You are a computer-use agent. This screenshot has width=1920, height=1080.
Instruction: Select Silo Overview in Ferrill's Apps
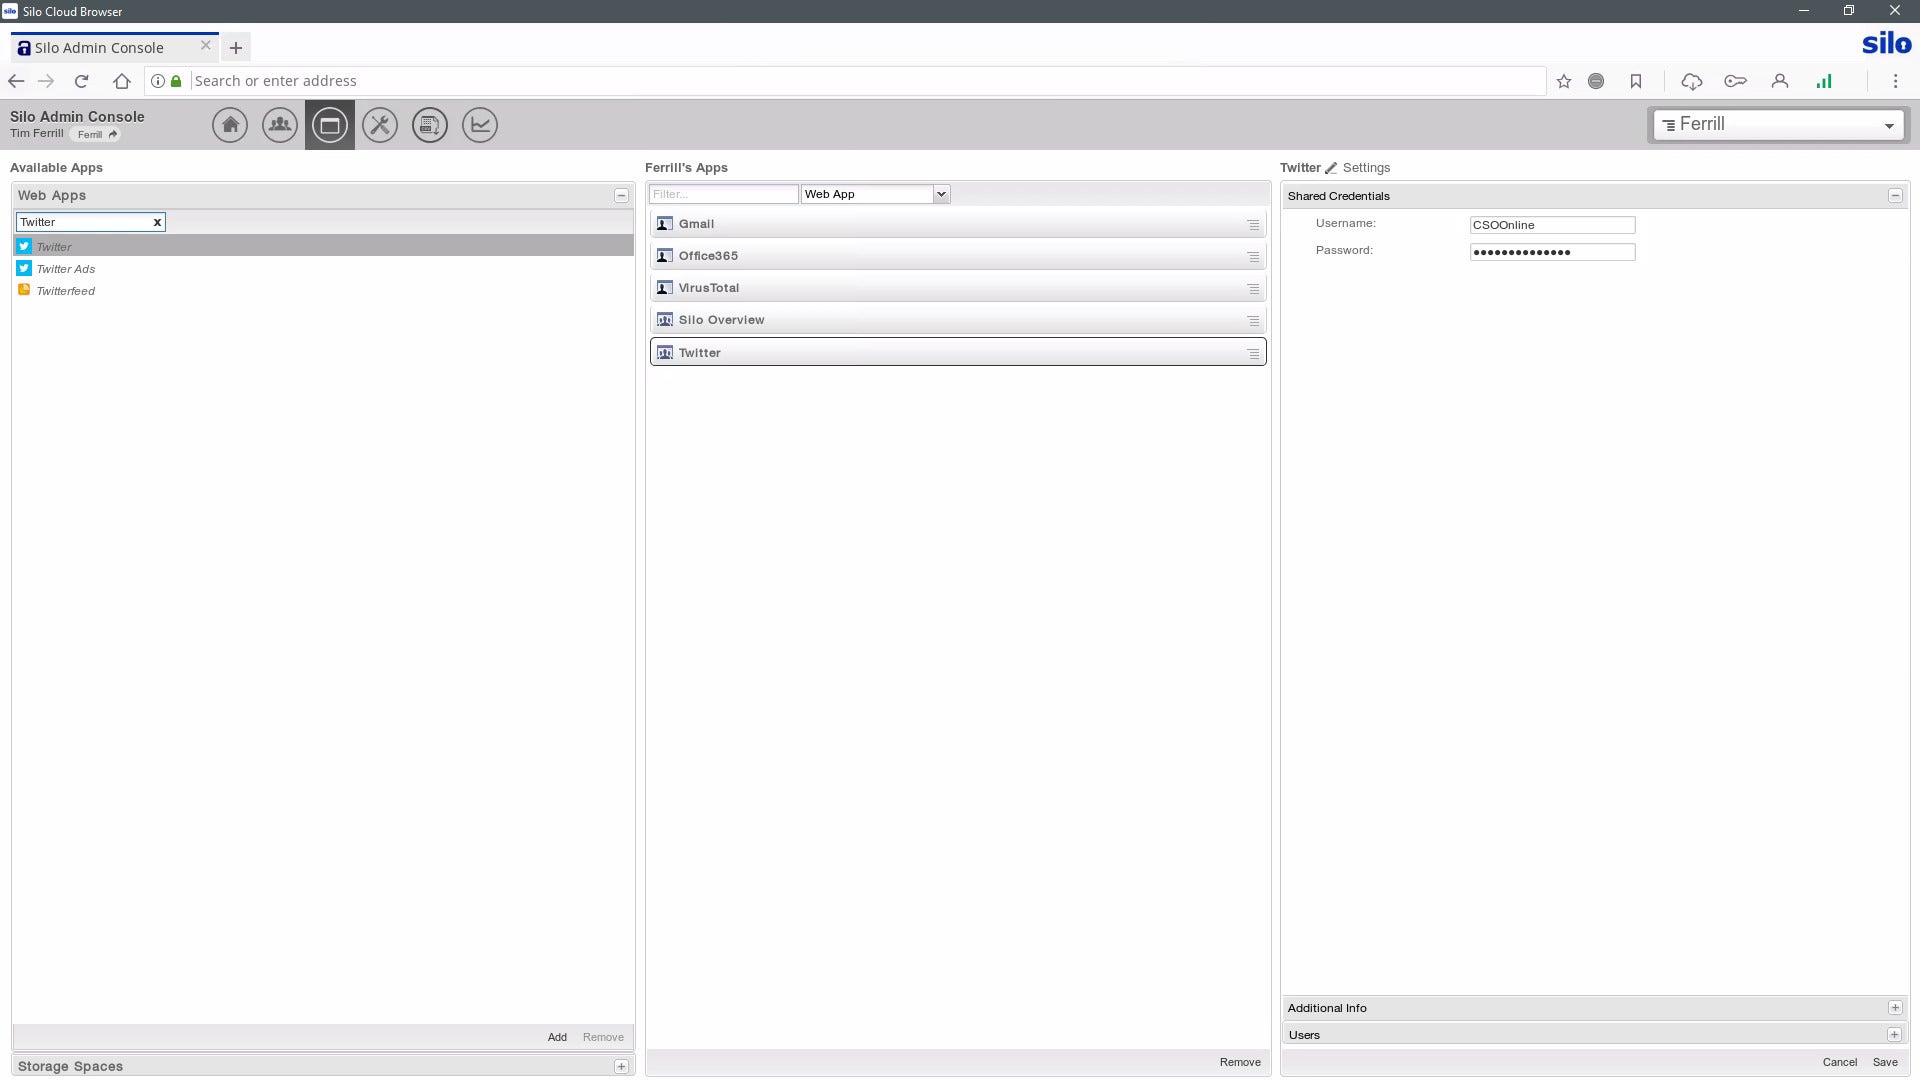(x=958, y=320)
